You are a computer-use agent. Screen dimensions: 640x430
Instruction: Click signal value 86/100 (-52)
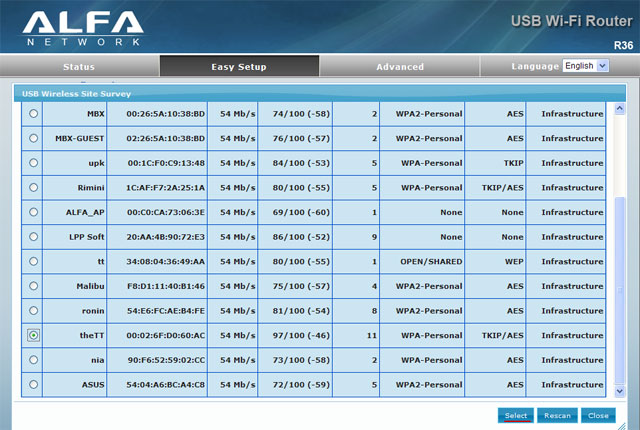click(301, 237)
